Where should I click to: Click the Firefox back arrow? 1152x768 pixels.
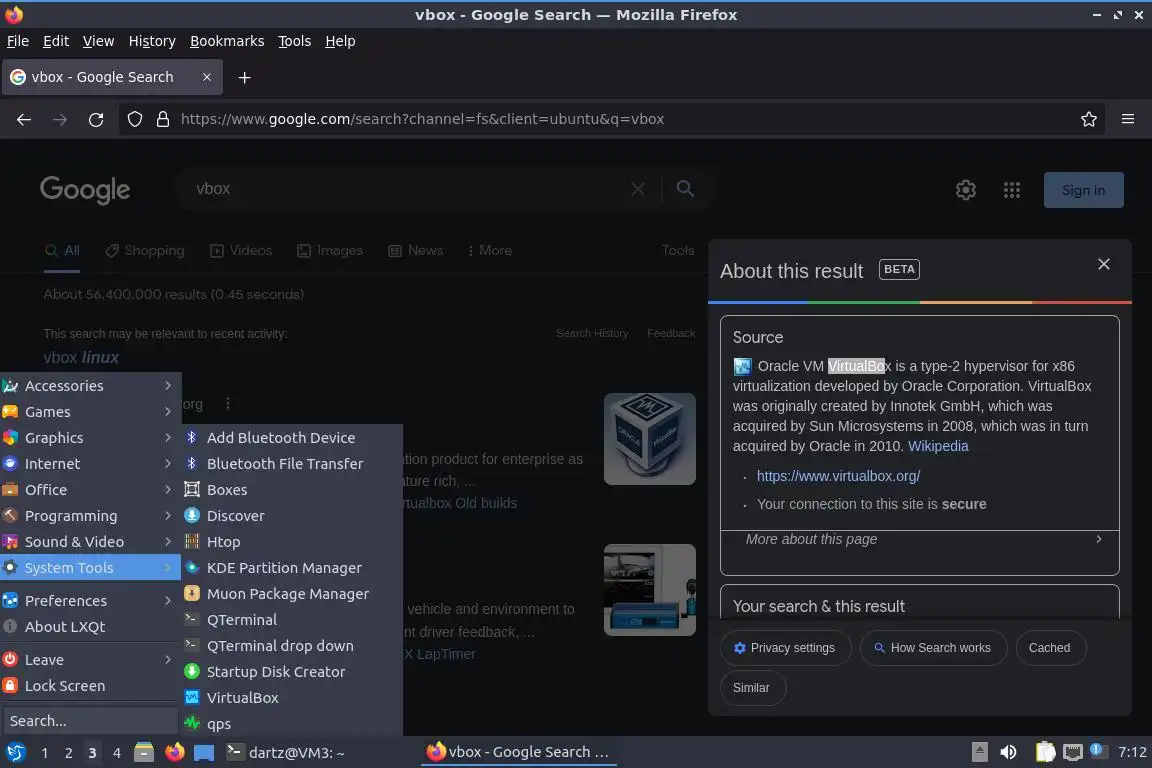[x=24, y=119]
